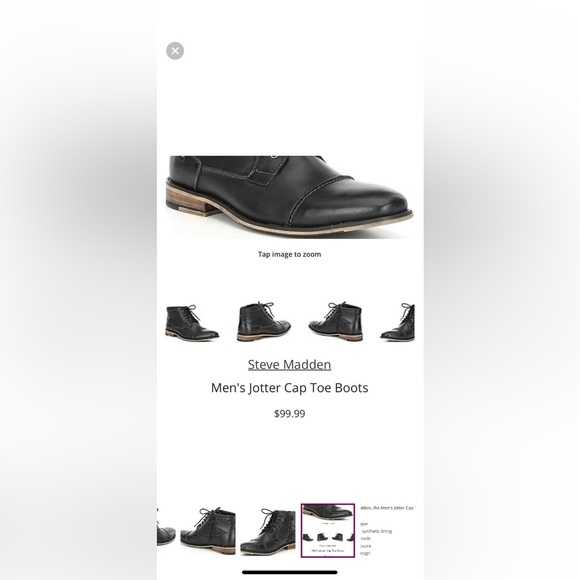Select the second thumbnail with tan sole boot
Screen dimensions: 580x580
pos(263,321)
